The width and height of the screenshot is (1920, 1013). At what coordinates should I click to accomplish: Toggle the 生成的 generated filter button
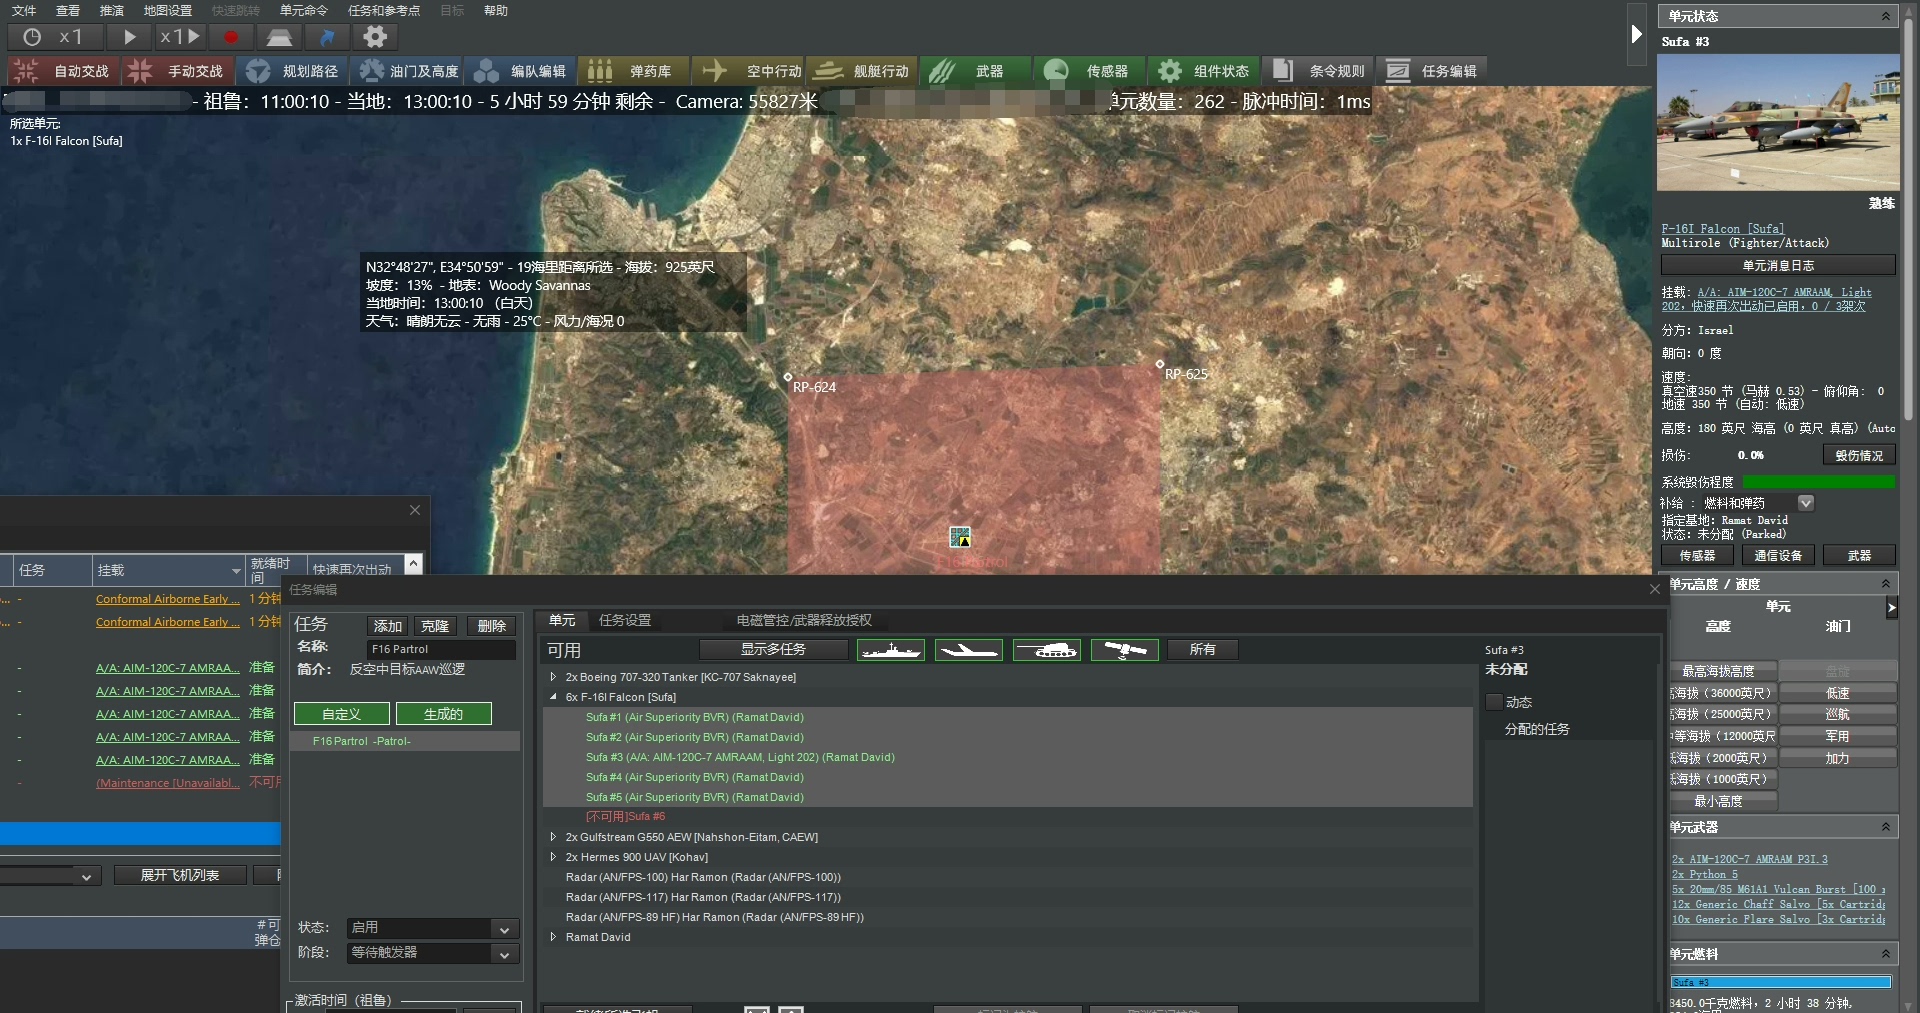(x=443, y=714)
